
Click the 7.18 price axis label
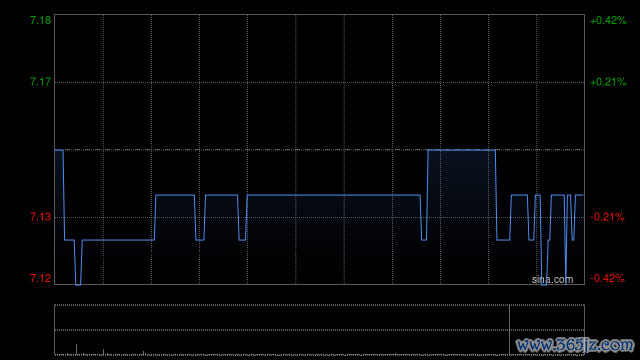(40, 20)
